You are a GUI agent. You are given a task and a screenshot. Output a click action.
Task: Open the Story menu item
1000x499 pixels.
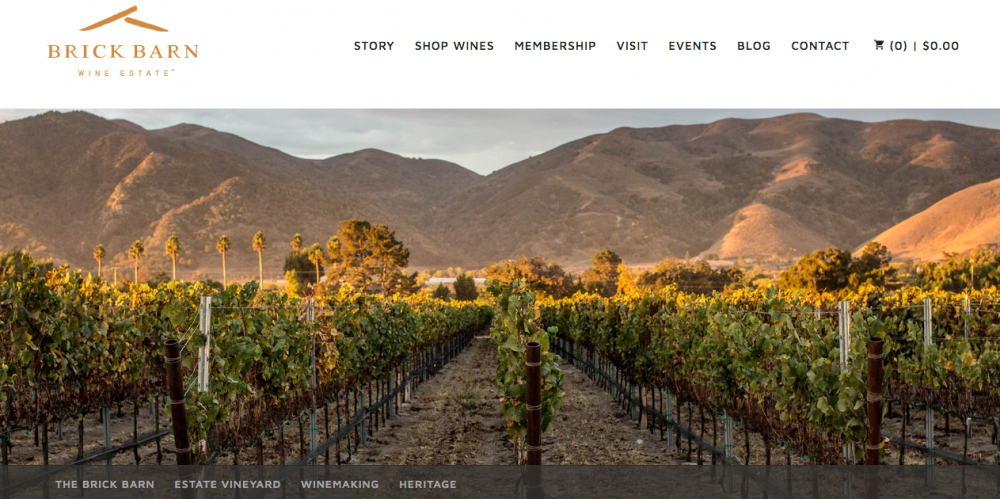[374, 46]
